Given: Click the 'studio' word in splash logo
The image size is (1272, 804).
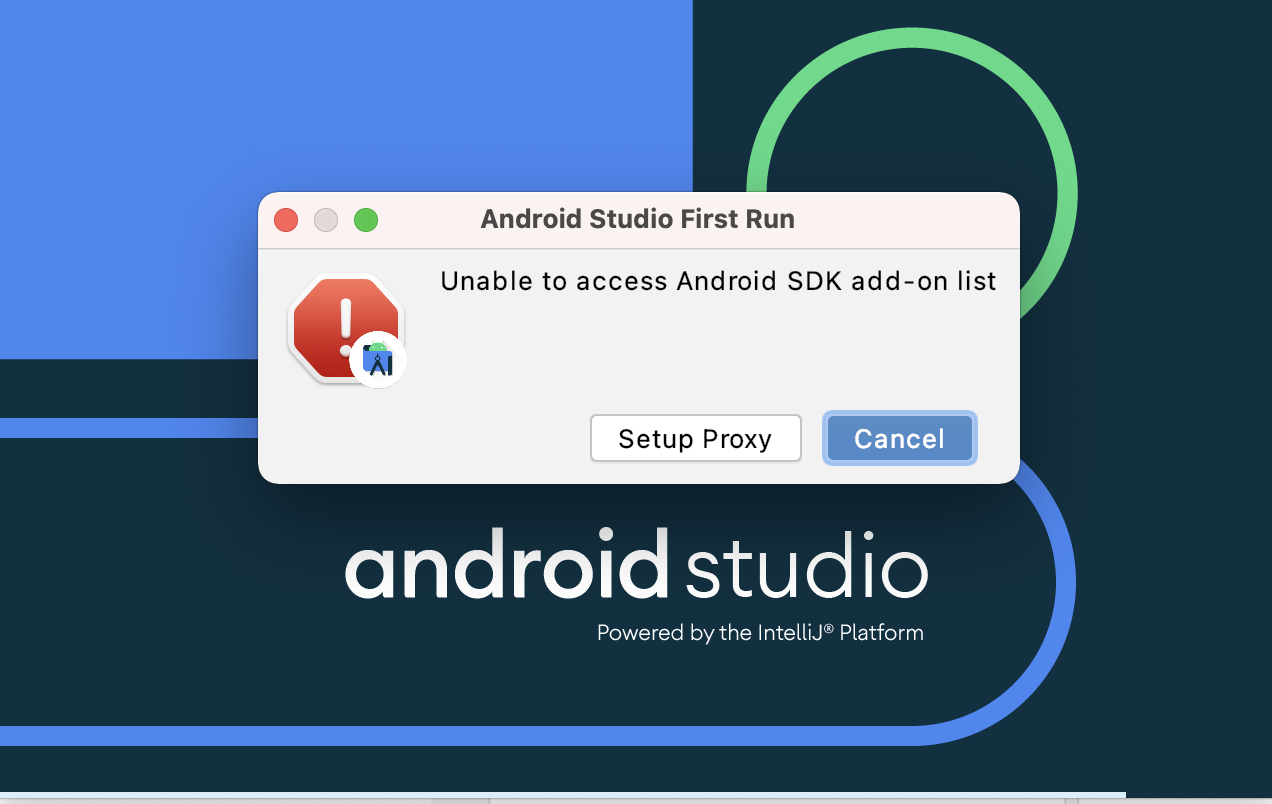Looking at the screenshot, I should [x=806, y=569].
